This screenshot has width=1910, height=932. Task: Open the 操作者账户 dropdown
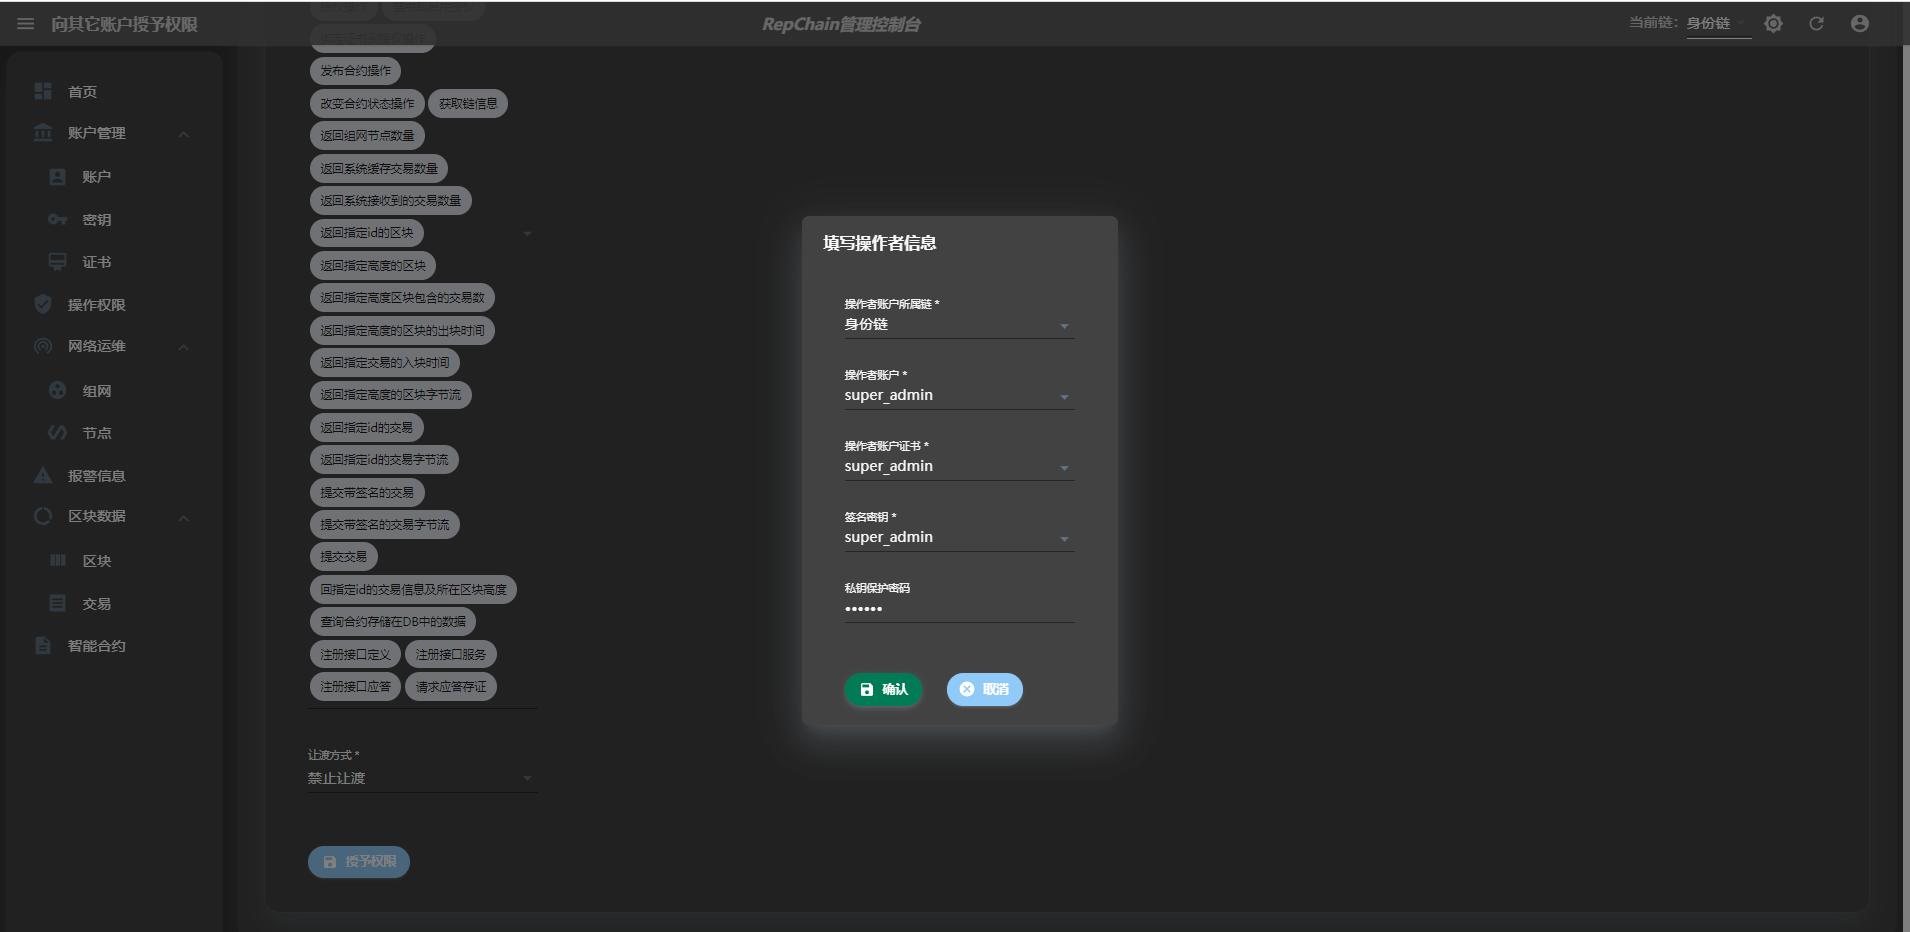click(959, 395)
